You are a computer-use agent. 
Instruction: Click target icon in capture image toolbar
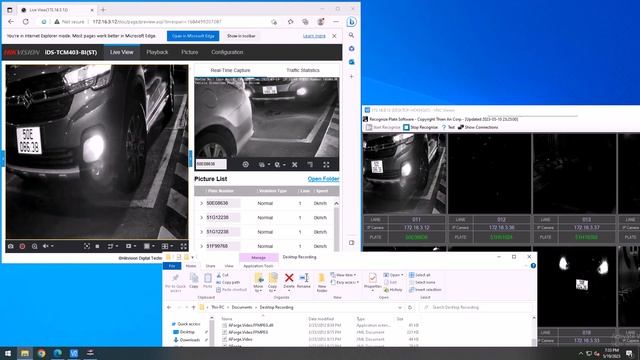(x=245, y=164)
